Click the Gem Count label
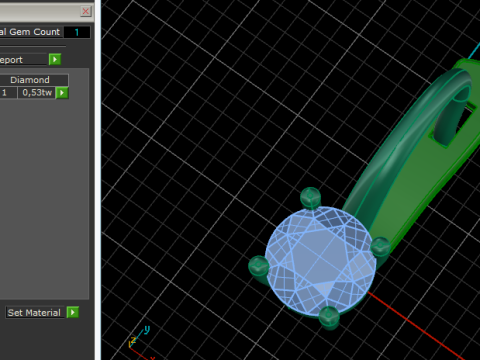480x360 pixels. (31, 32)
